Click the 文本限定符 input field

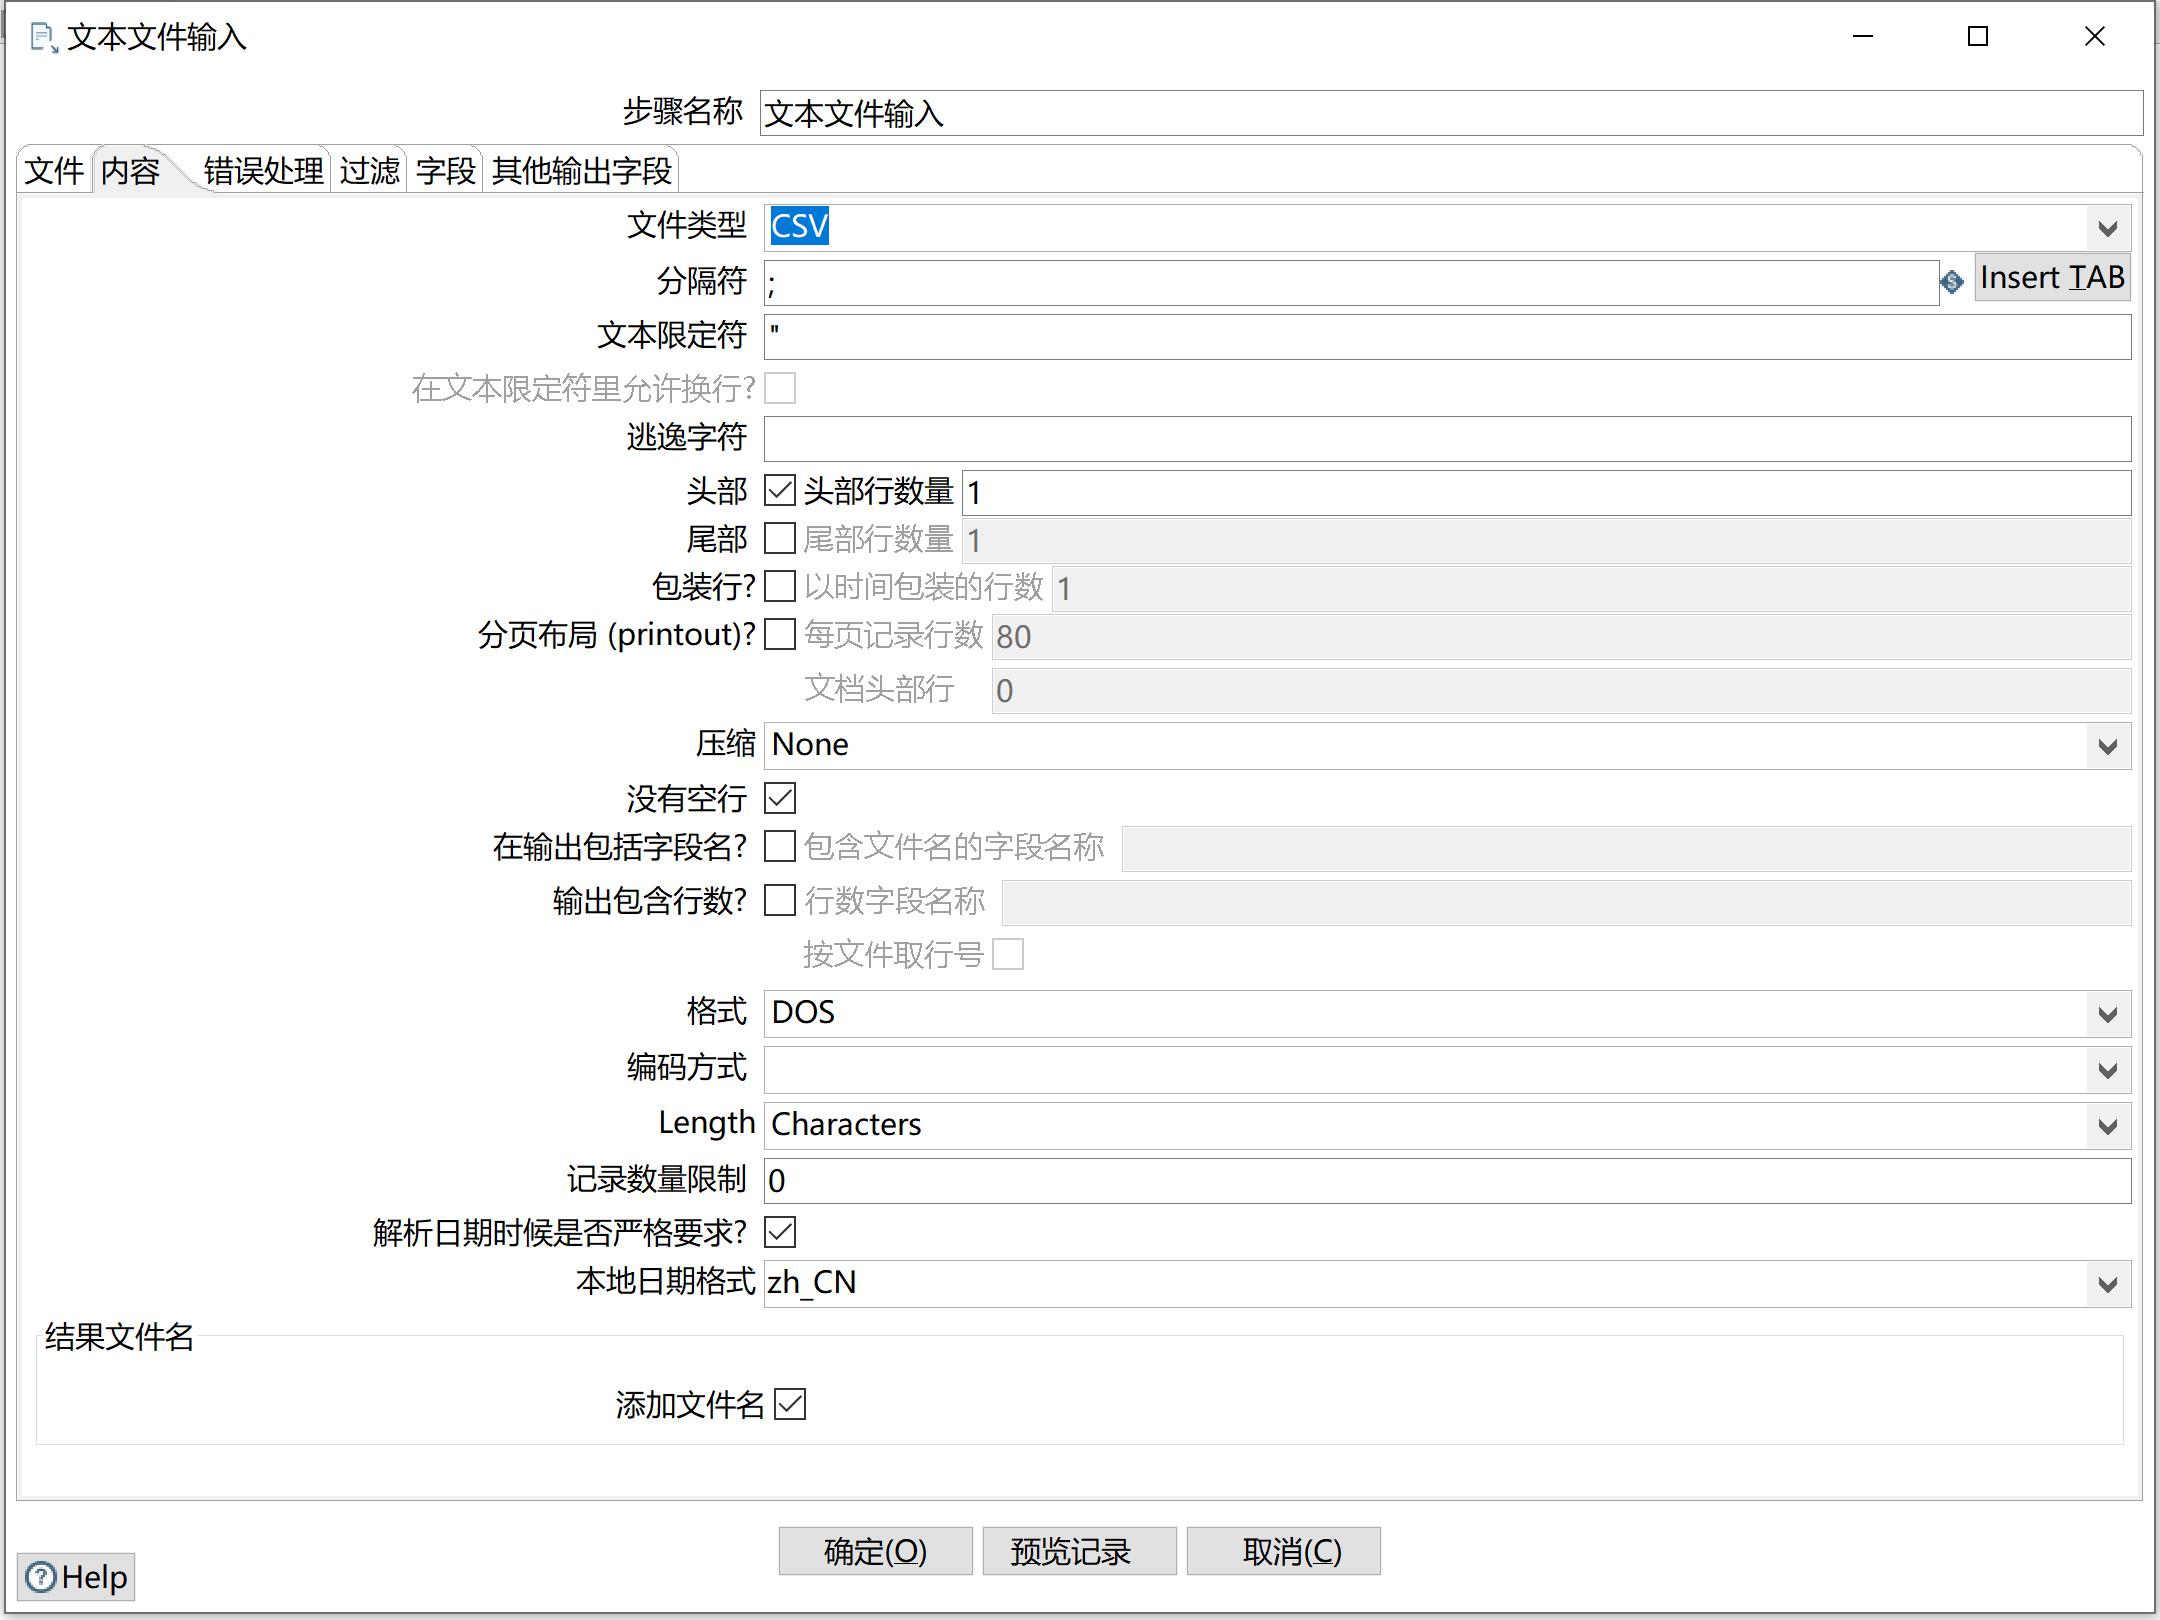1447,337
